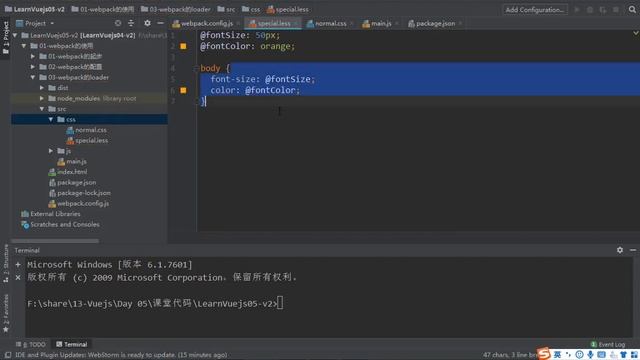Expand the 02-webpack subfolder

33,67
